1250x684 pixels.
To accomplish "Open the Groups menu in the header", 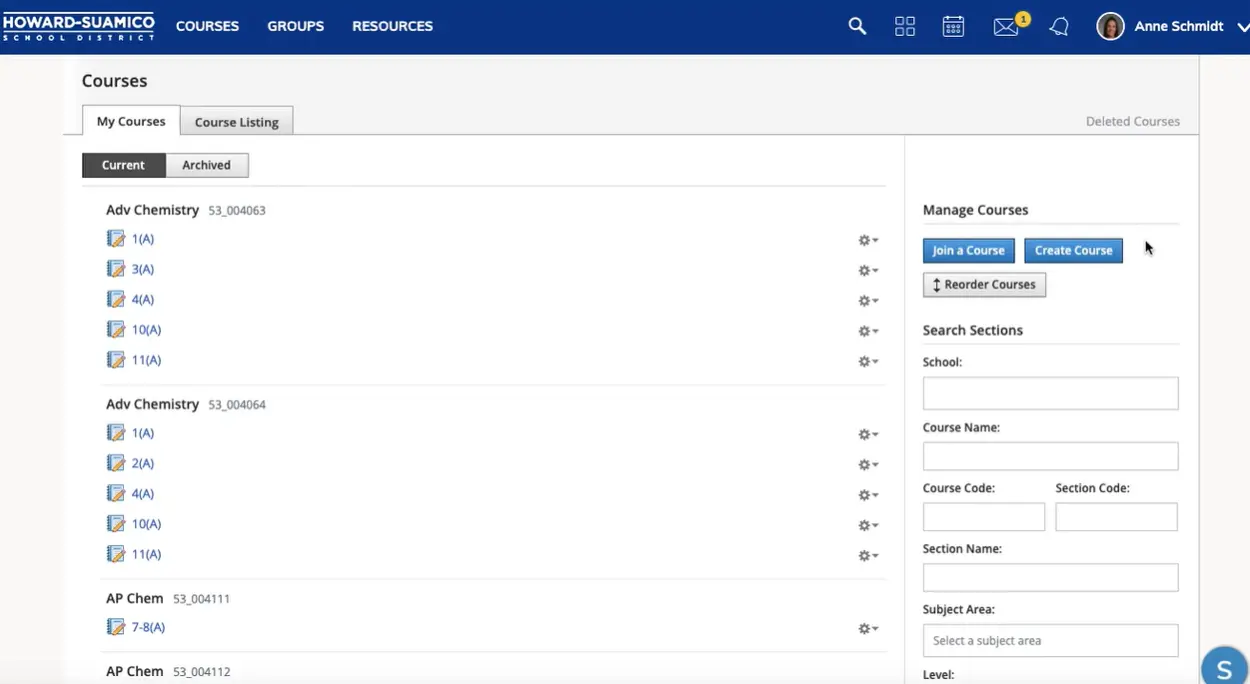I will coord(295,26).
